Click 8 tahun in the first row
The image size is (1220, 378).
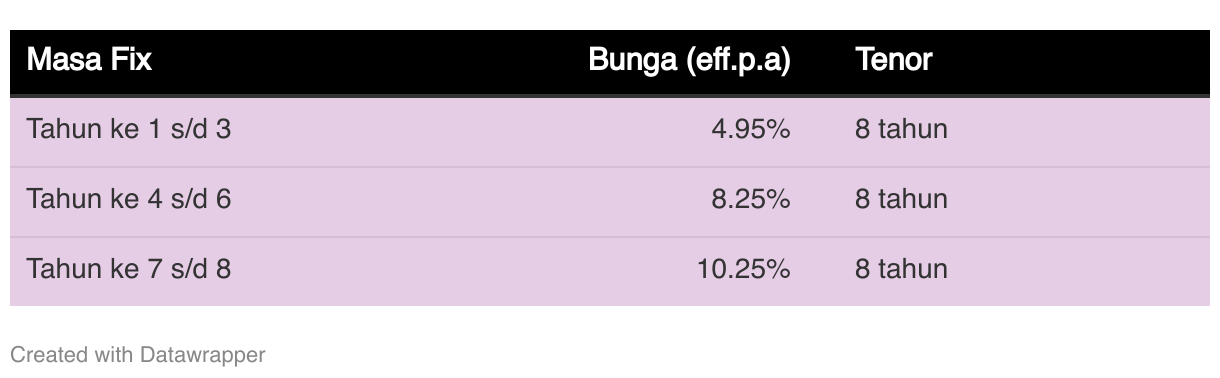[x=901, y=129]
